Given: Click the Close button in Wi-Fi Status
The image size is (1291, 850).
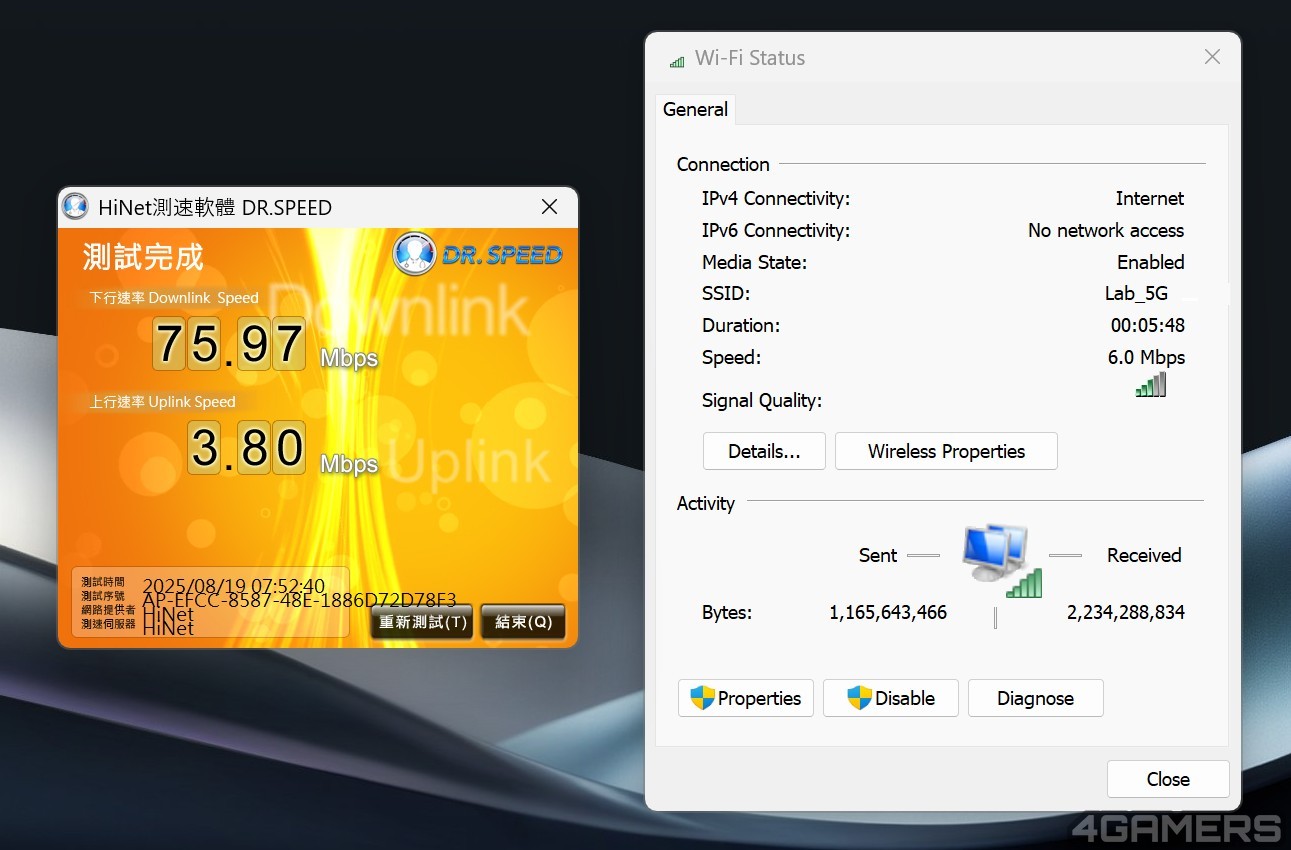Looking at the screenshot, I should (1168, 779).
